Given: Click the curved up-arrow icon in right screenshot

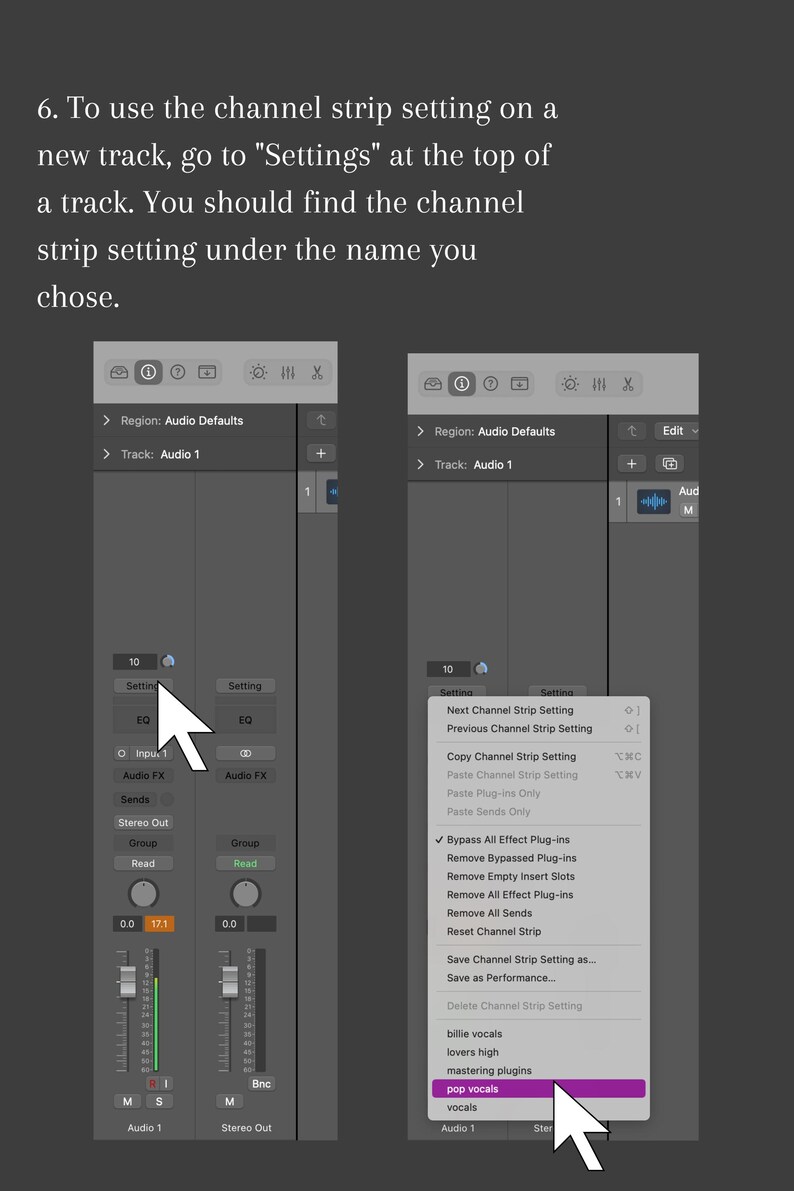Looking at the screenshot, I should pos(631,431).
